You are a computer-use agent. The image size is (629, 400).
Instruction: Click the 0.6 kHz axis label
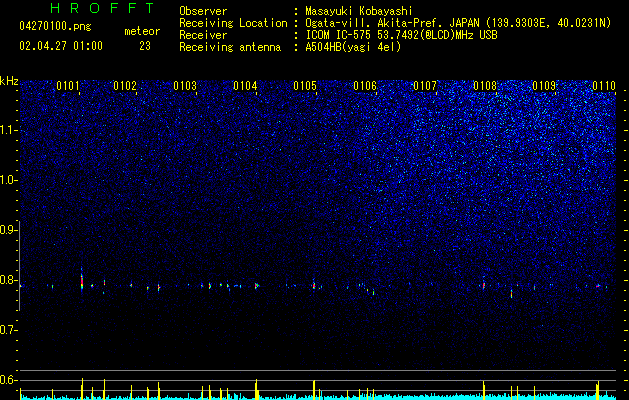coord(8,380)
